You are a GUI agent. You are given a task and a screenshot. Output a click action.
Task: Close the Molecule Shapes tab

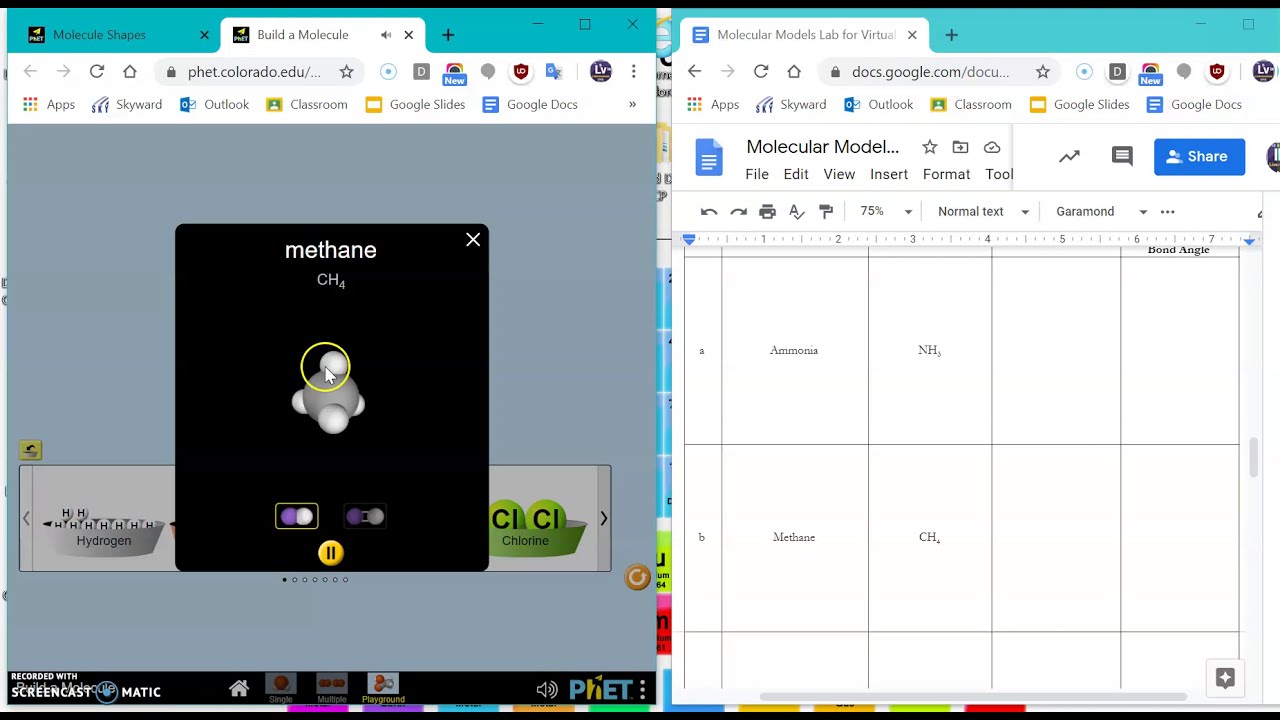click(x=204, y=35)
